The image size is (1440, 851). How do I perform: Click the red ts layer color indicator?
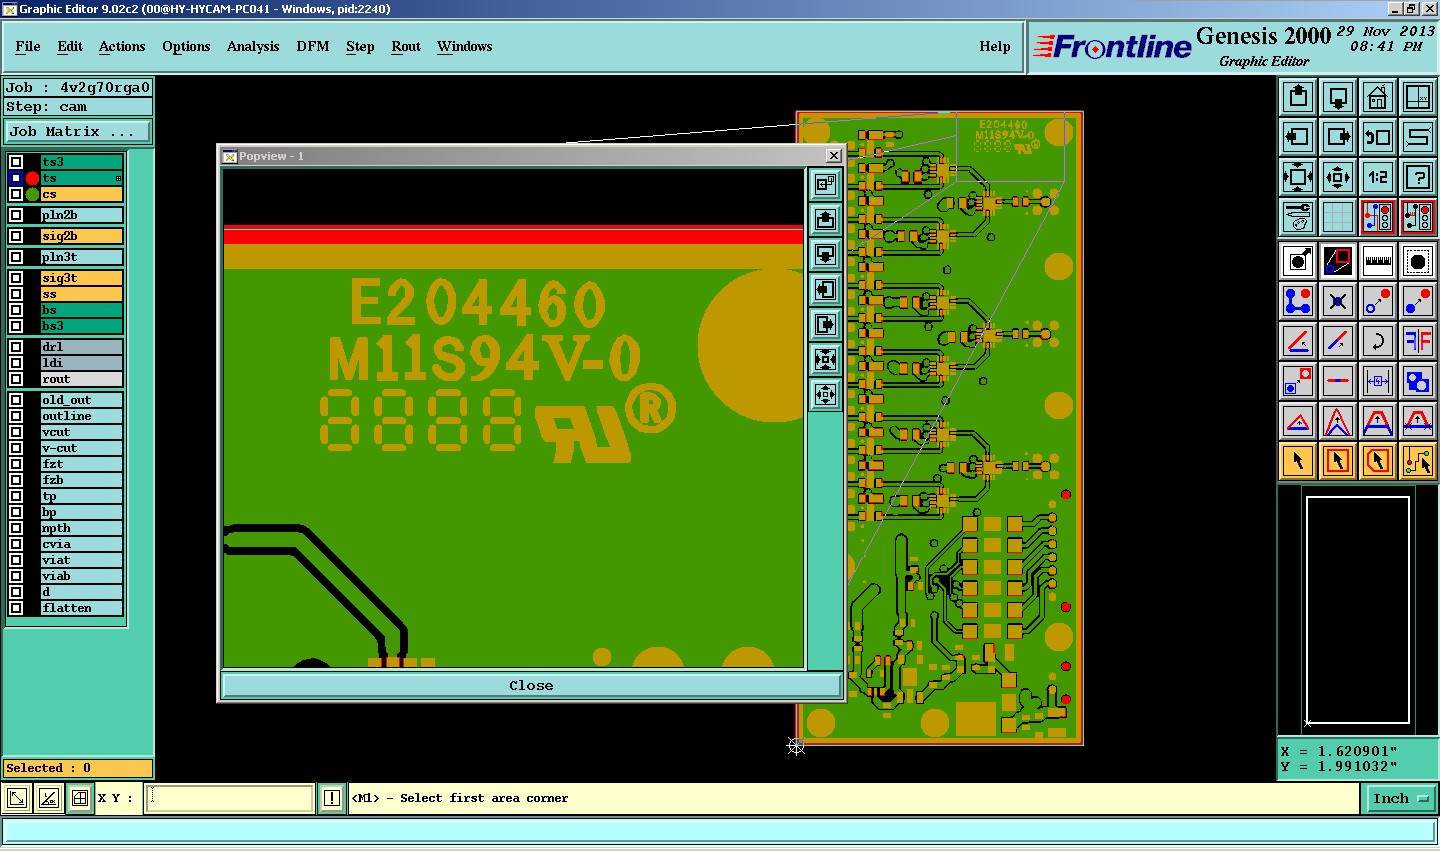tap(32, 178)
